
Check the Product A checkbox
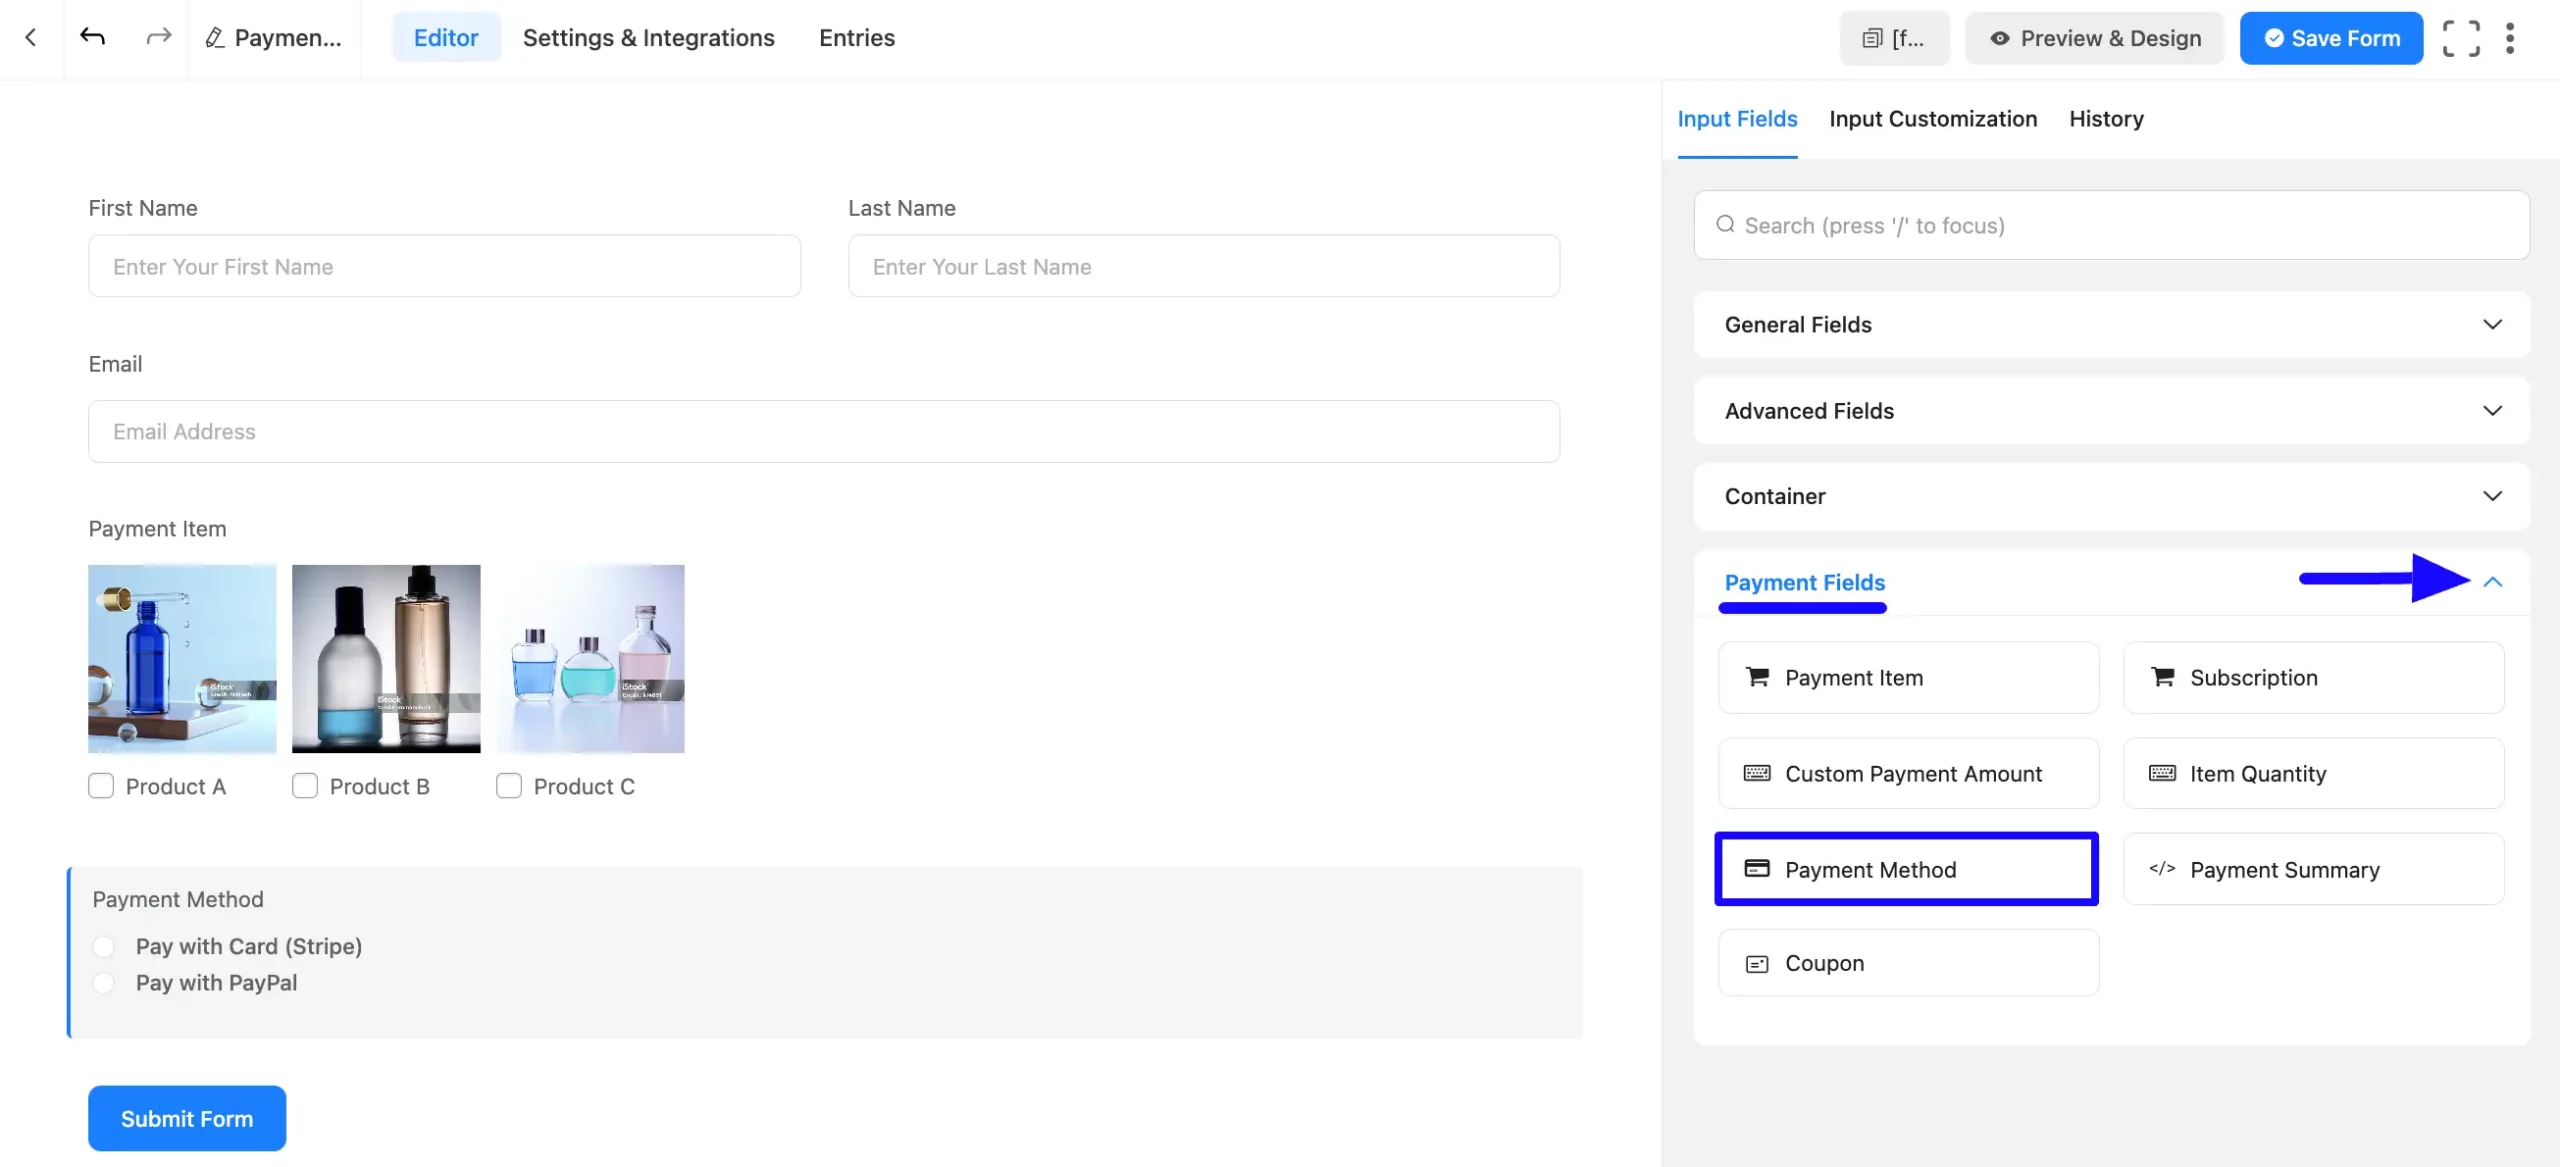101,786
